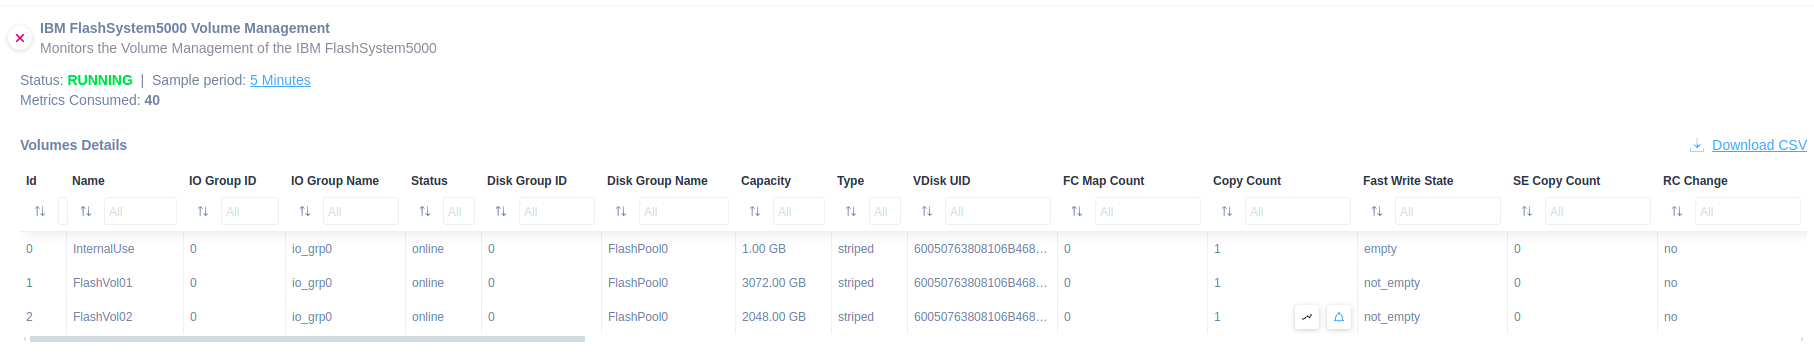Click the horizontal scrollbar under the table
The width and height of the screenshot is (1814, 360).
[307, 339]
